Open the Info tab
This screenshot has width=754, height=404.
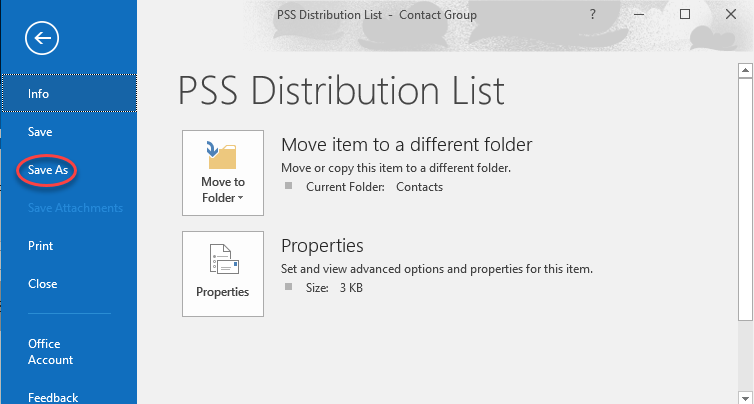(69, 93)
